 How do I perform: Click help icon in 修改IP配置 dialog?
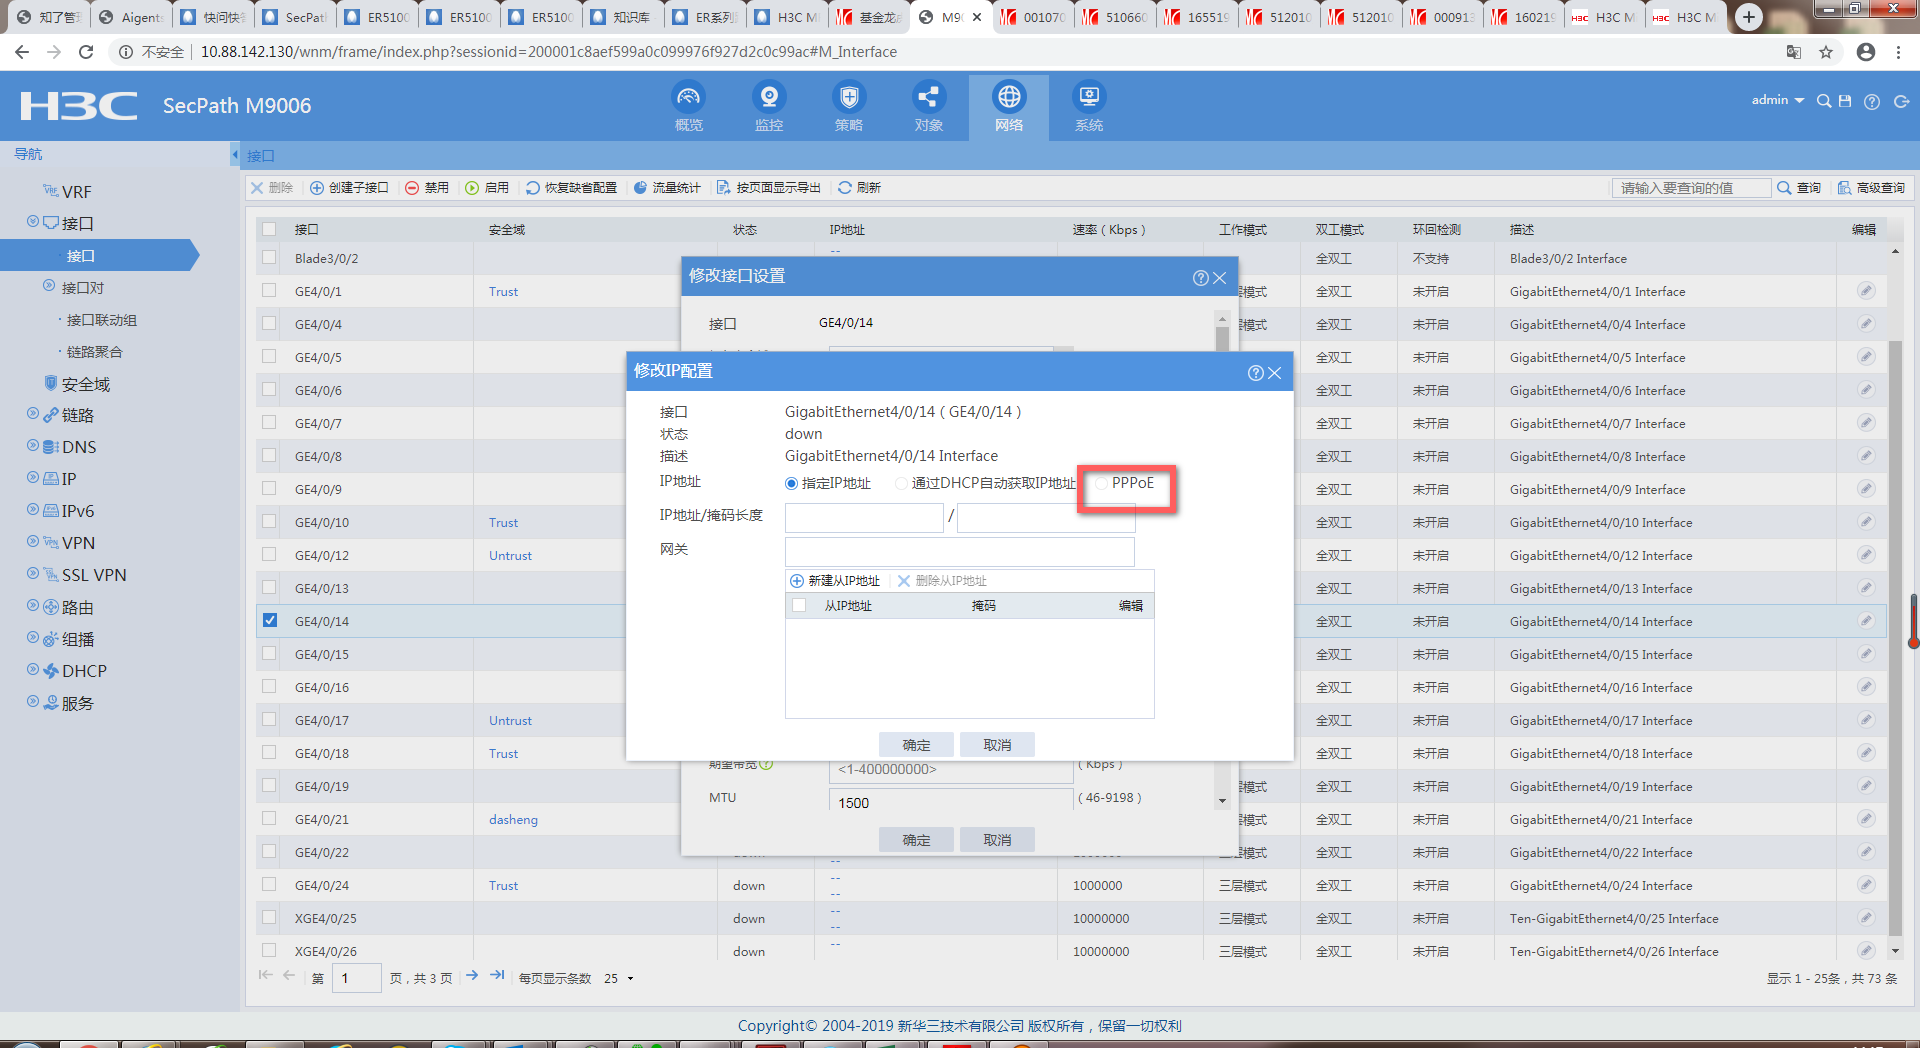pos(1255,373)
